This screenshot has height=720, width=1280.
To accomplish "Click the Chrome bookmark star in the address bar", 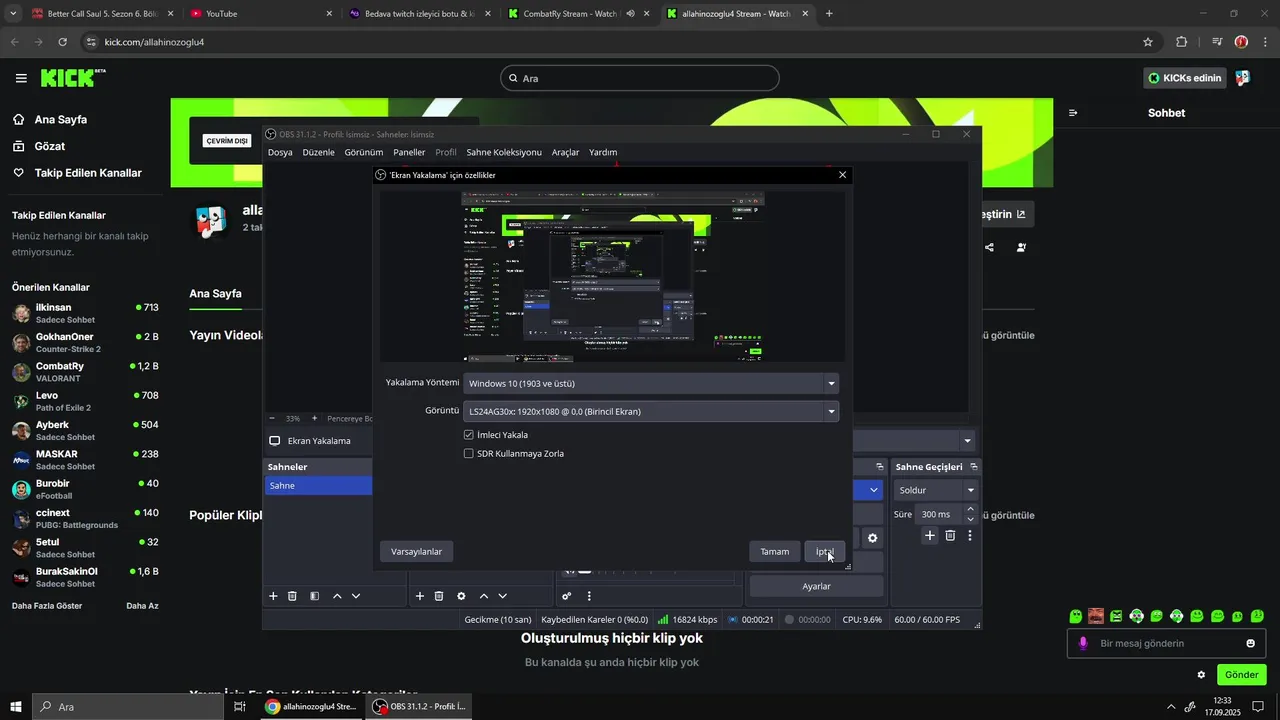I will coord(1148,42).
